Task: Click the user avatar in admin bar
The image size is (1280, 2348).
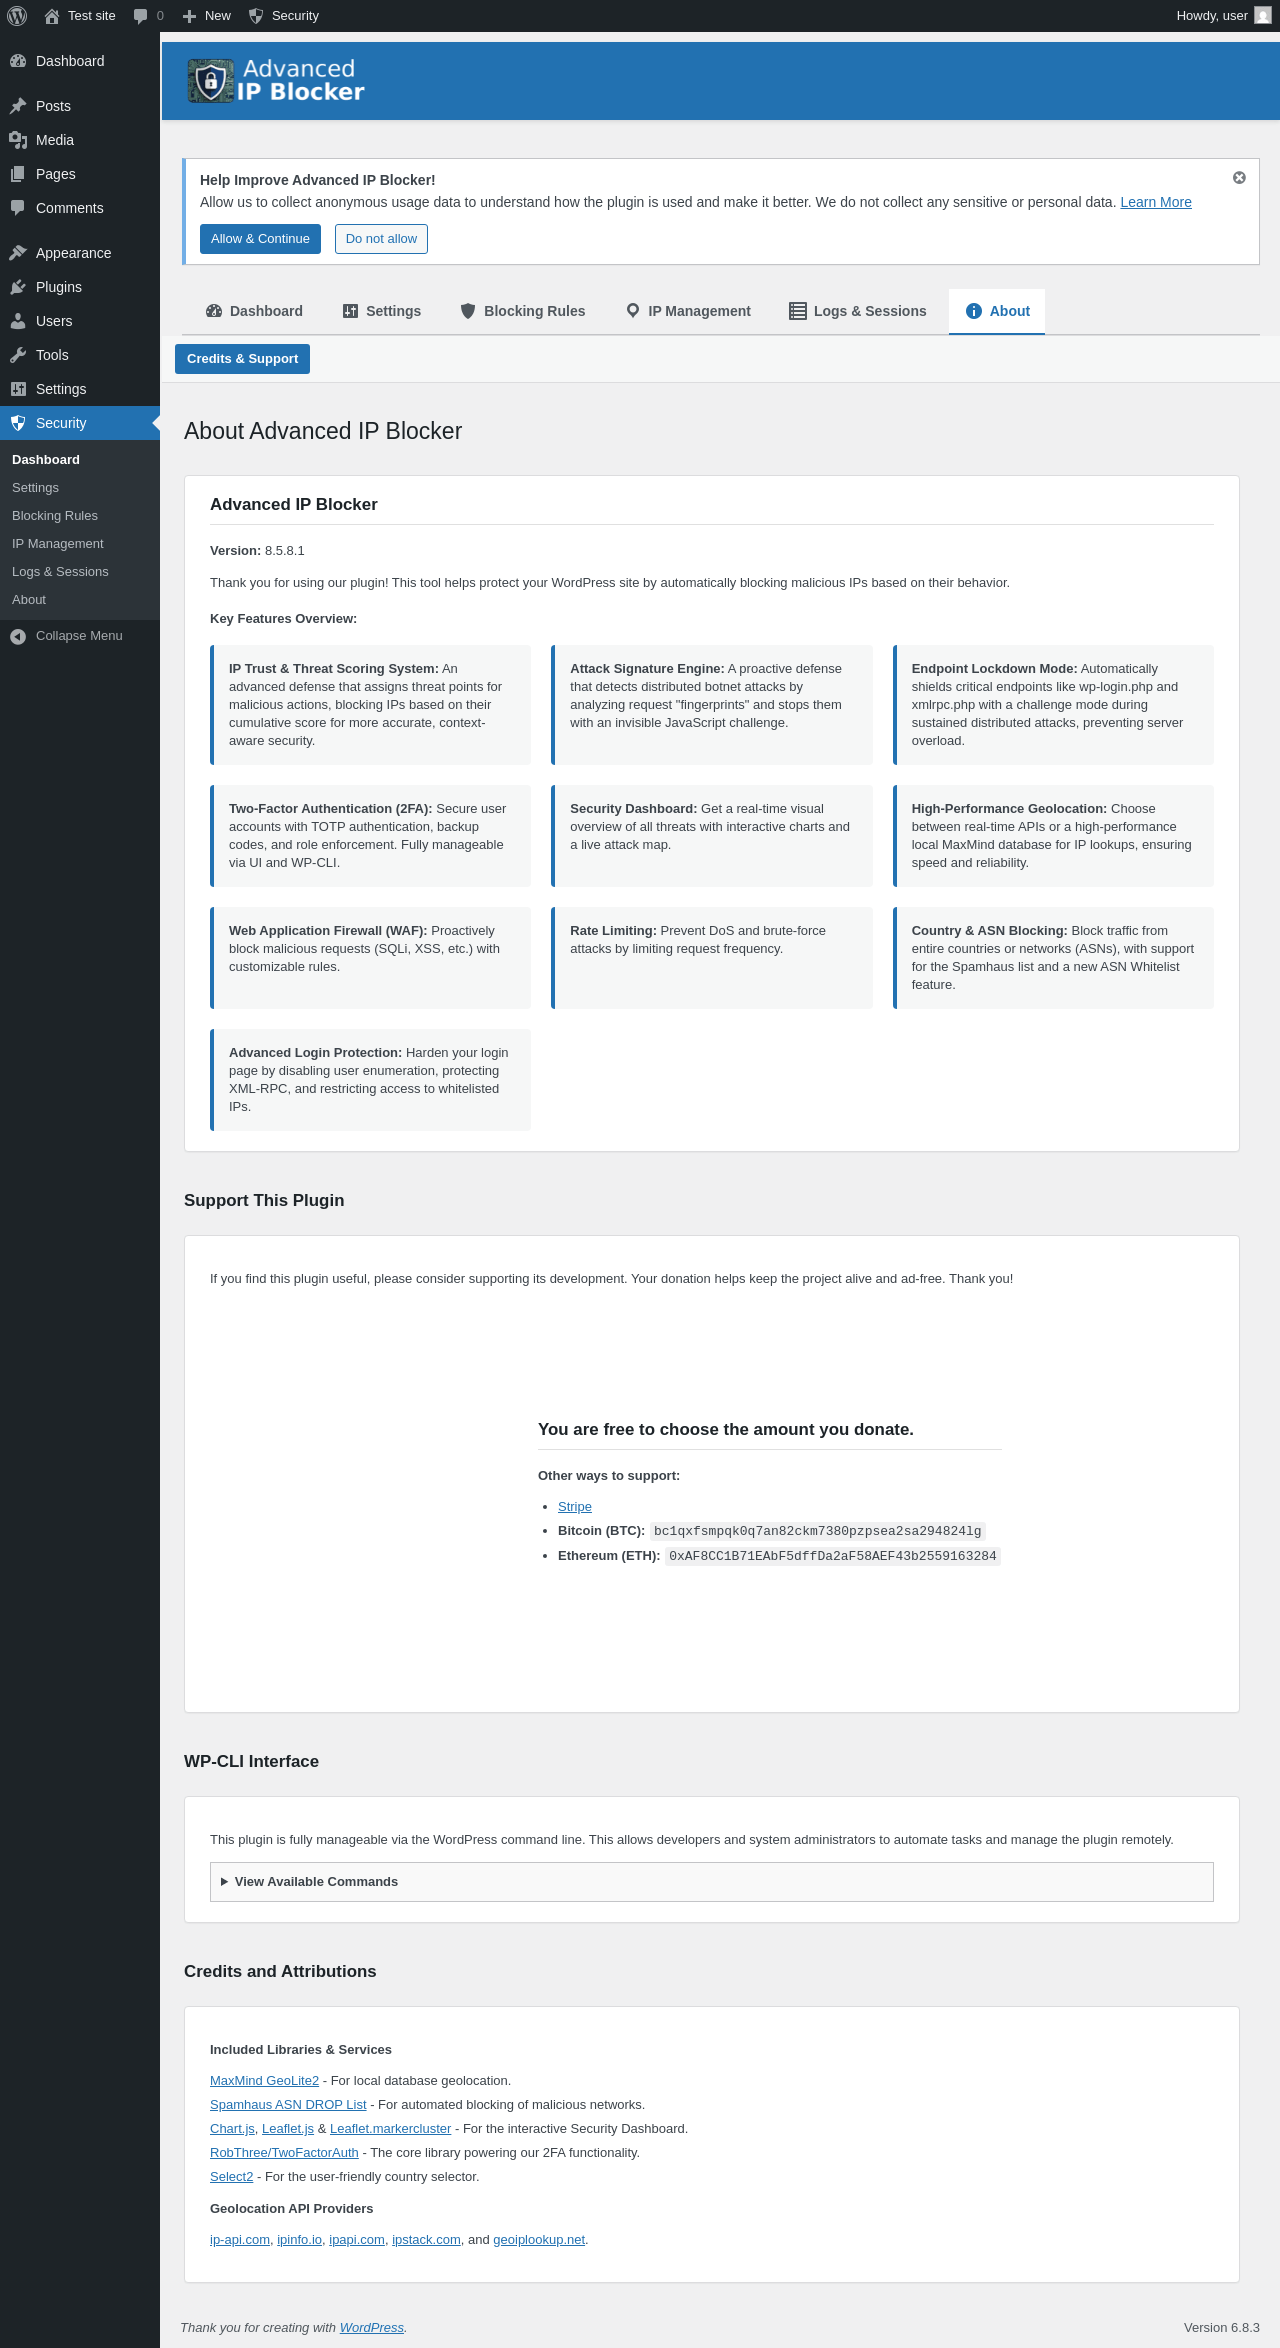Action: point(1263,16)
